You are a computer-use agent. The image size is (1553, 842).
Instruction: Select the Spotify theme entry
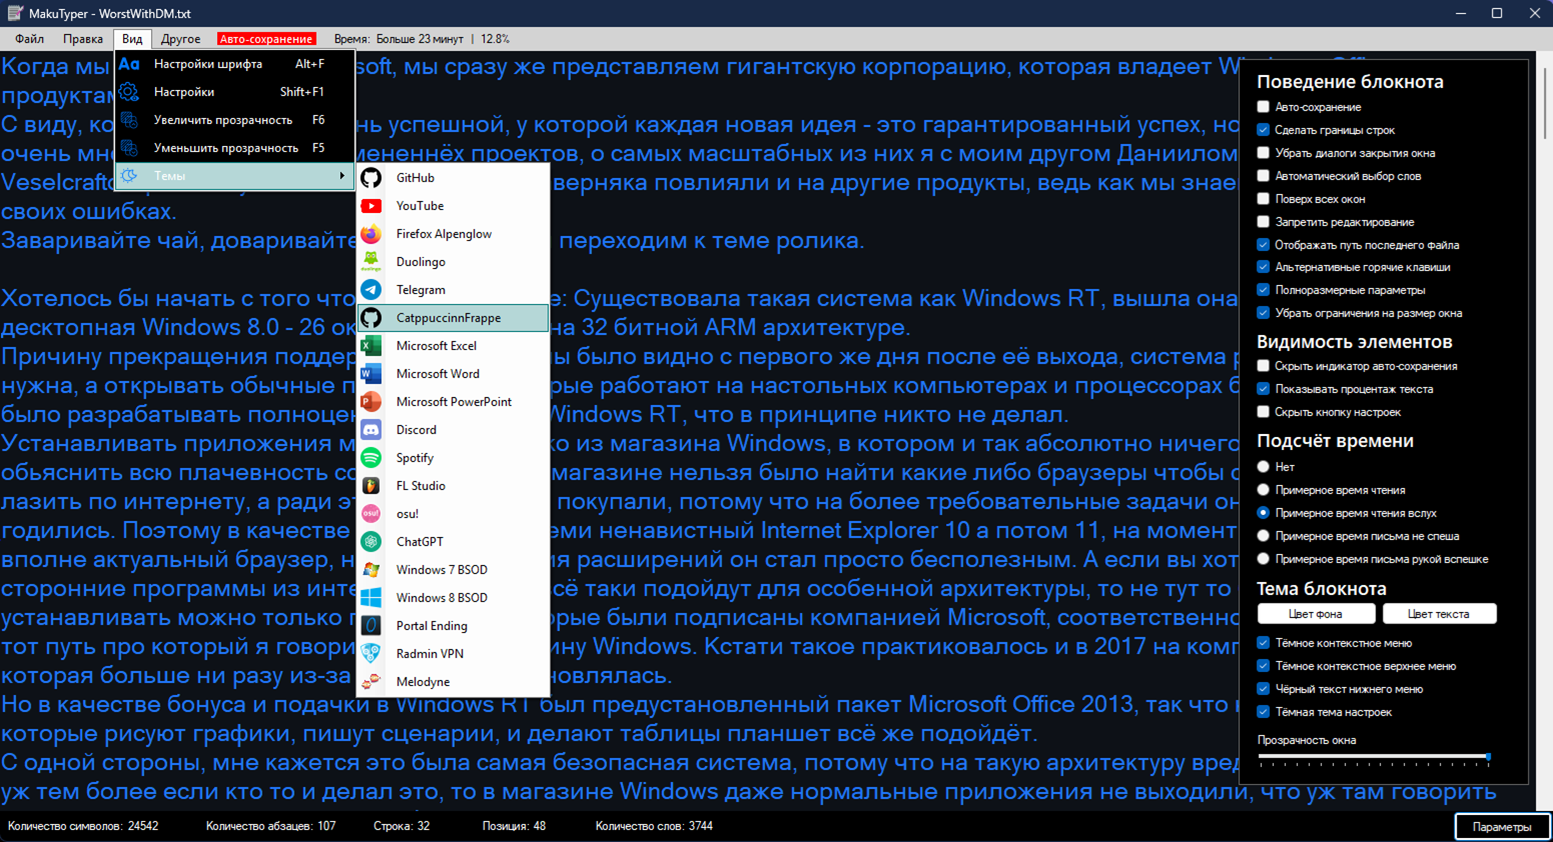pos(453,458)
